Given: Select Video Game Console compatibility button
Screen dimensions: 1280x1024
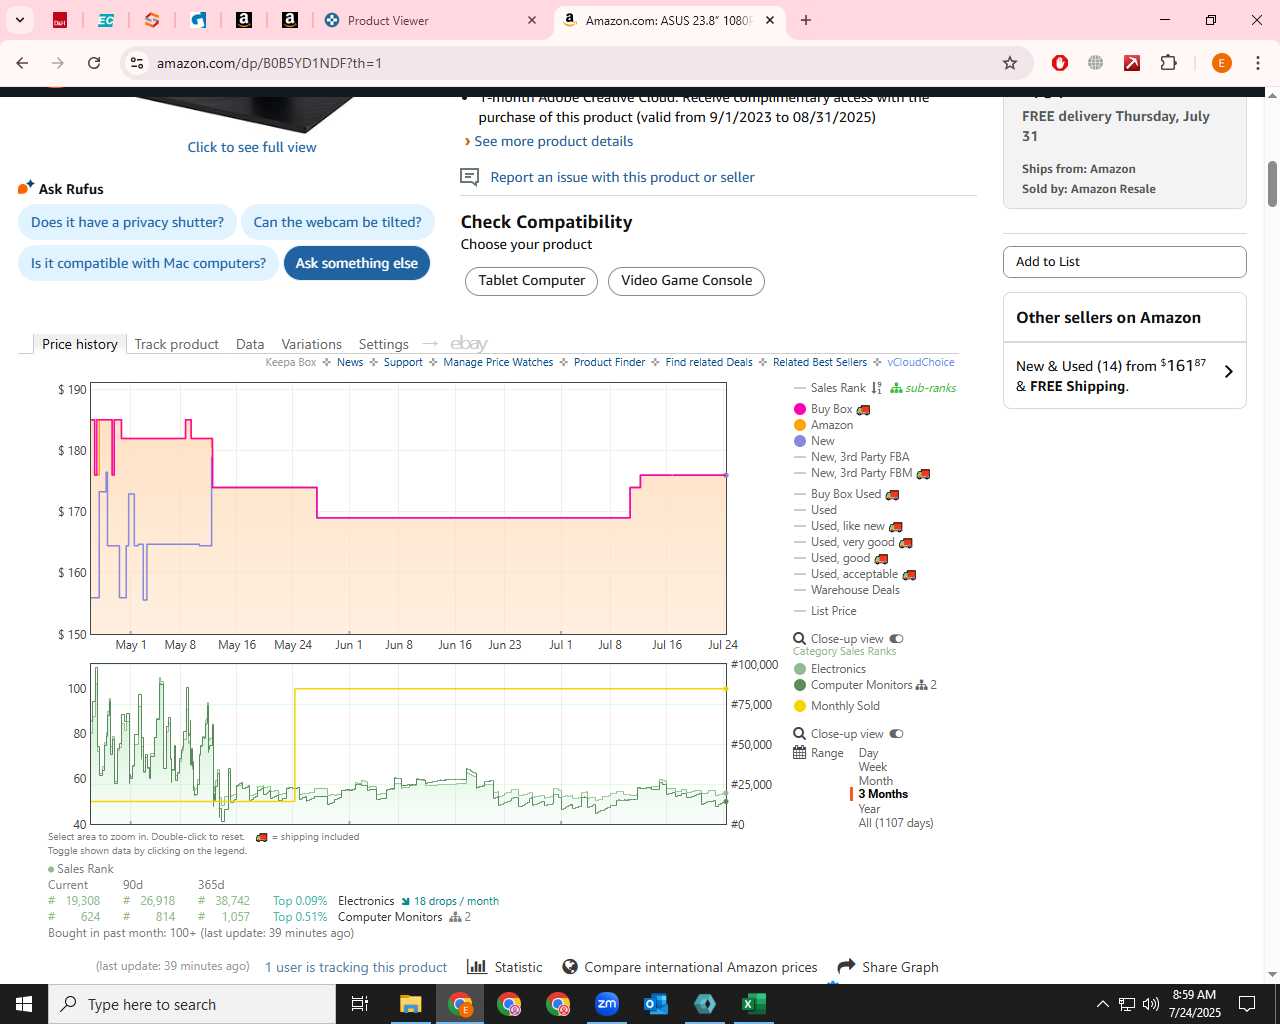Looking at the screenshot, I should 686,281.
